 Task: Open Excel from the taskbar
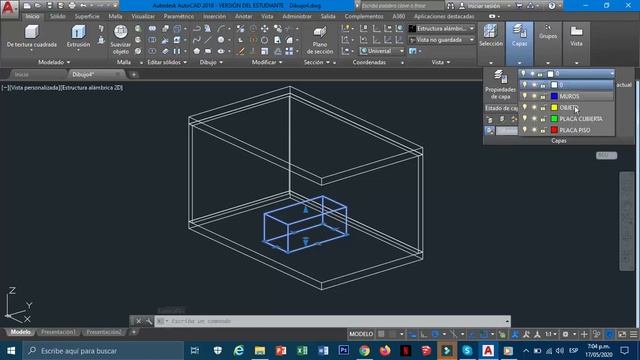coord(302,351)
